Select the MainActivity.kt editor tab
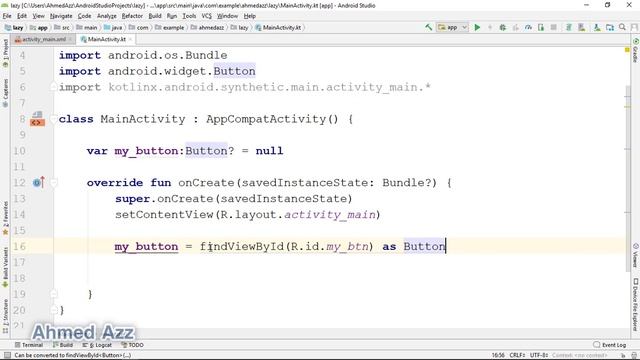The image size is (640, 360). [106, 39]
